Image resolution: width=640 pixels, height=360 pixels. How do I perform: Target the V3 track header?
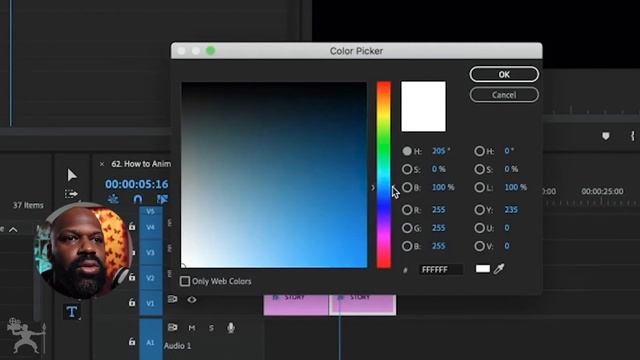point(151,253)
